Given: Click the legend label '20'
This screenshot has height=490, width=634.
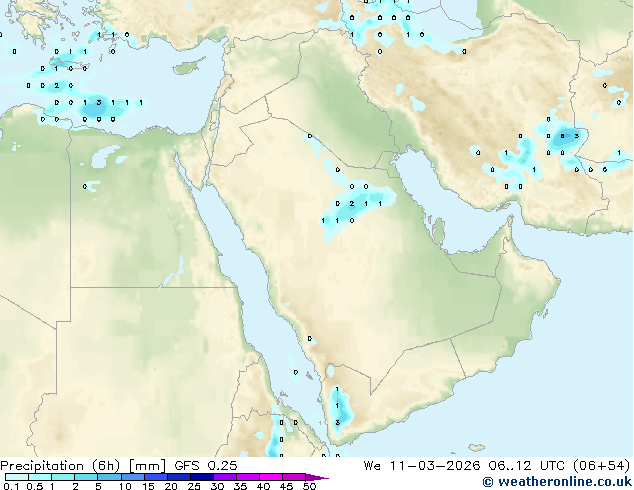Looking at the screenshot, I should click(x=171, y=486).
